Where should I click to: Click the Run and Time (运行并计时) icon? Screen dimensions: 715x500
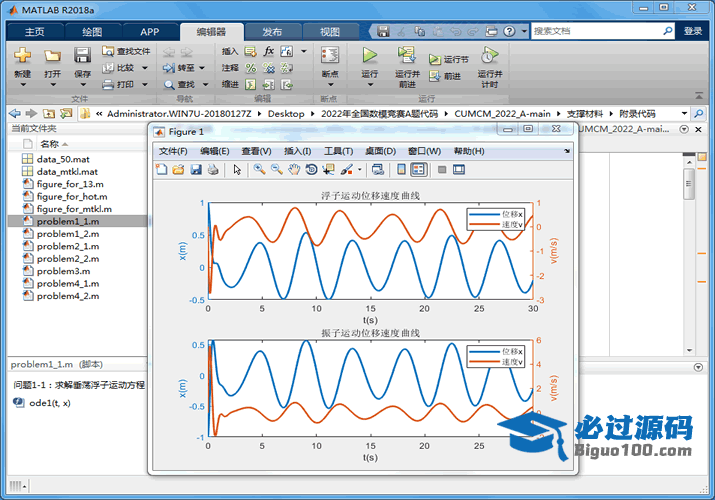pos(489,55)
